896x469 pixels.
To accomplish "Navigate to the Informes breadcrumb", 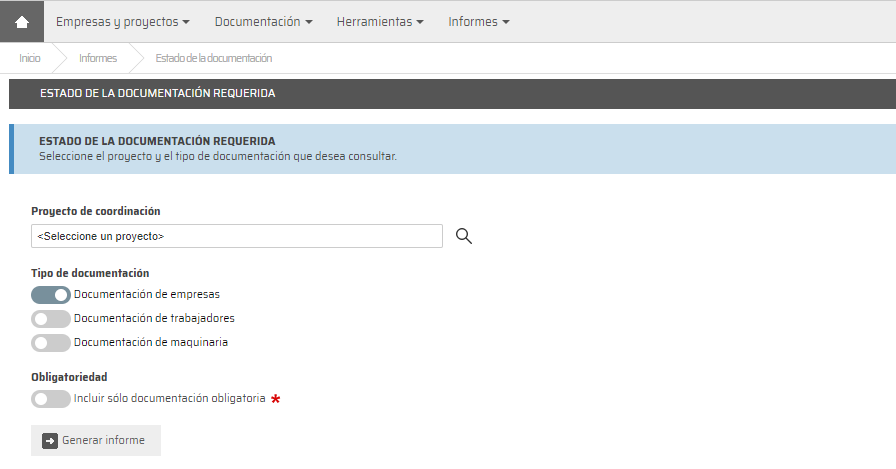I will (x=98, y=58).
